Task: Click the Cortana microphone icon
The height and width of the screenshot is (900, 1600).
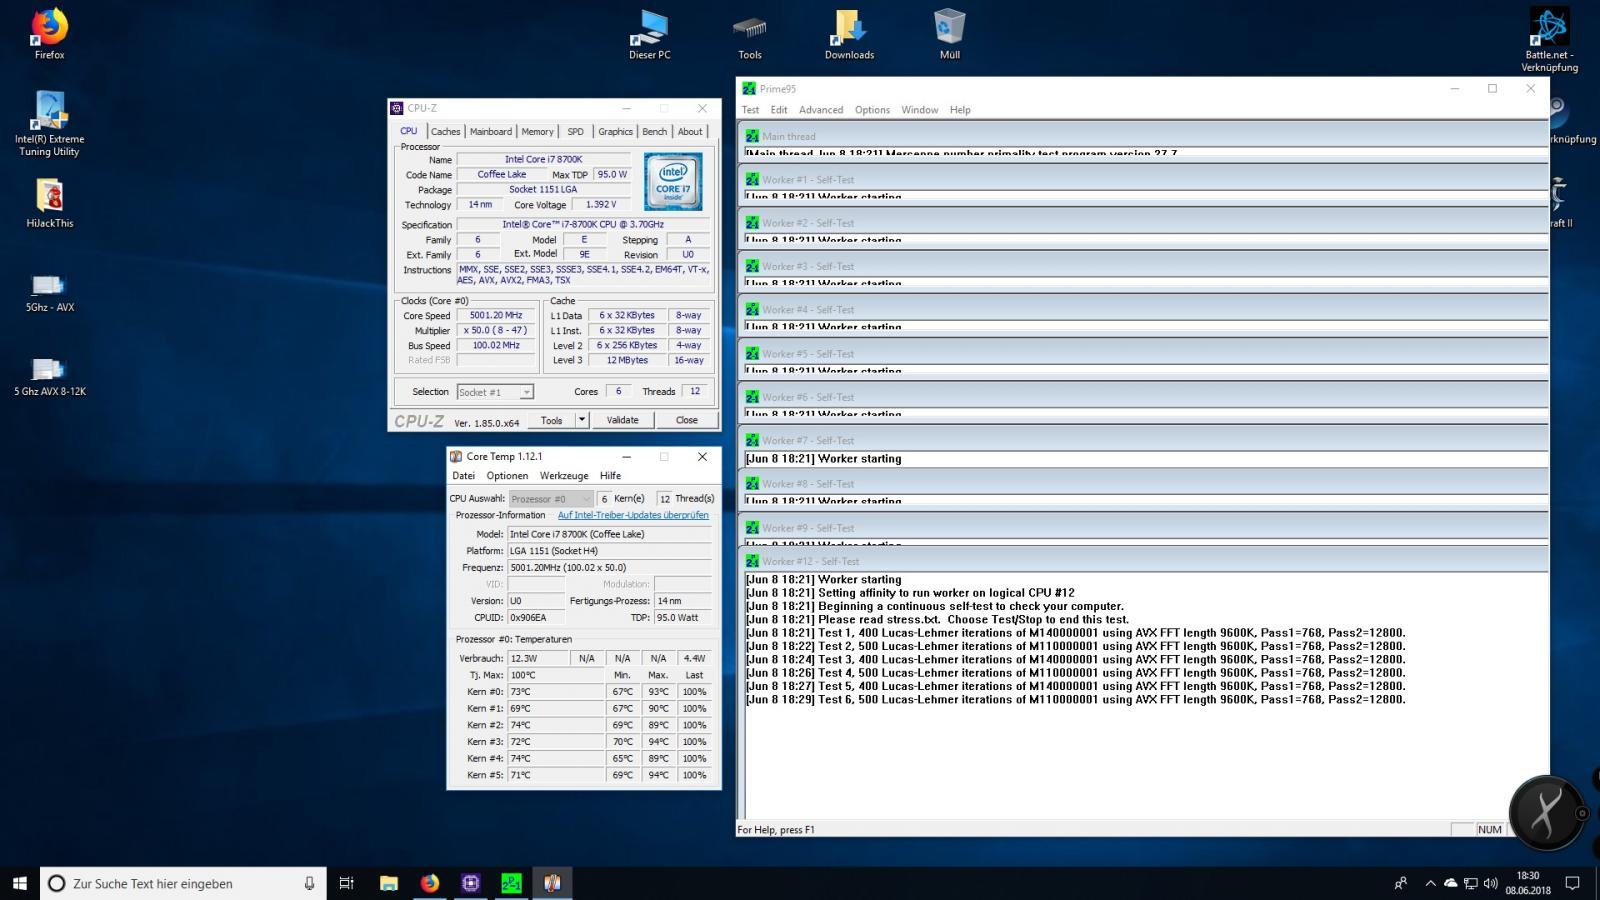Action: click(x=309, y=883)
